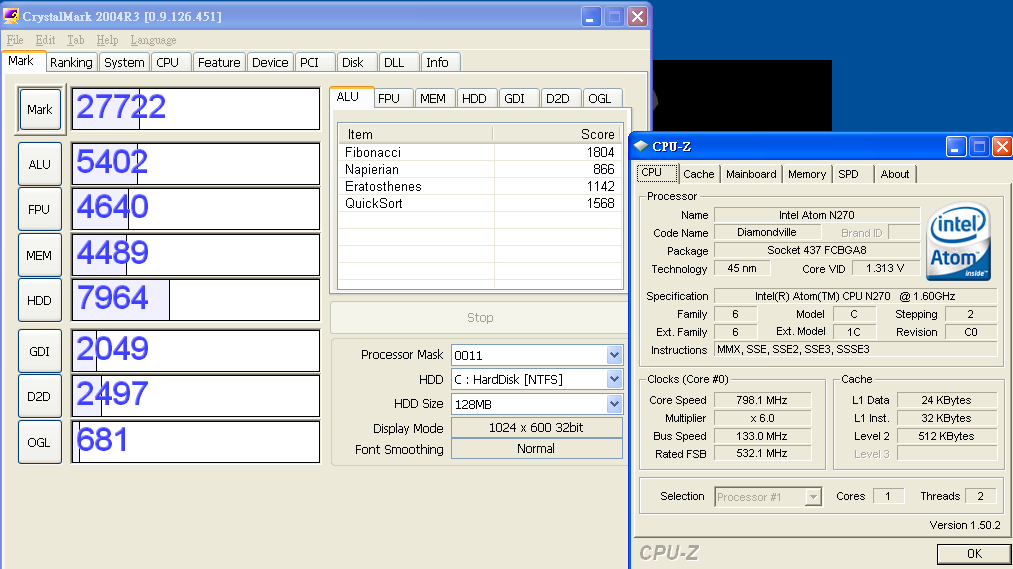
Task: Click the Intel Atom logo in CPU-Z
Action: click(959, 242)
